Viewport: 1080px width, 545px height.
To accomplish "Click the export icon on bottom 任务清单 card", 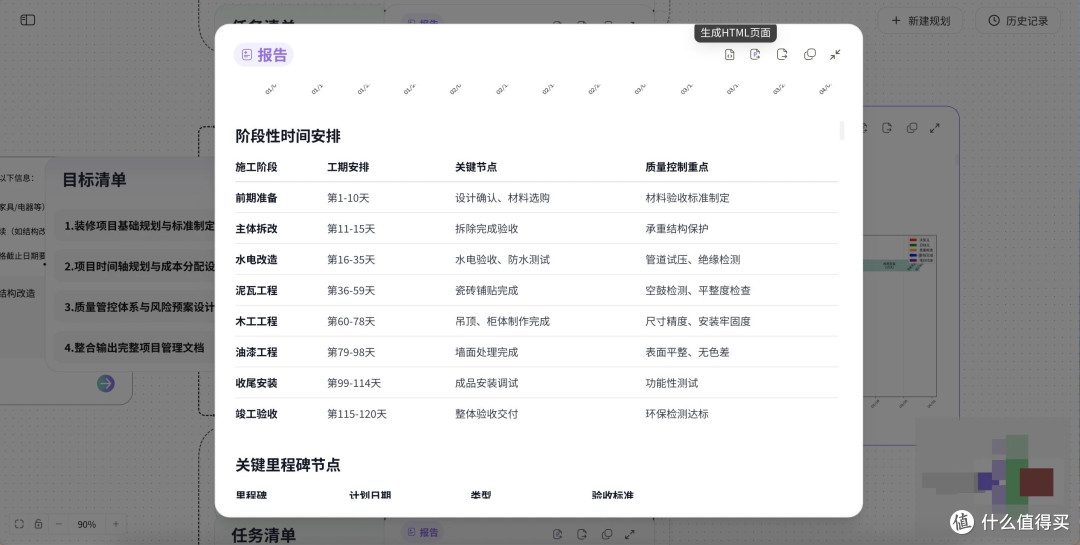I will point(581,534).
